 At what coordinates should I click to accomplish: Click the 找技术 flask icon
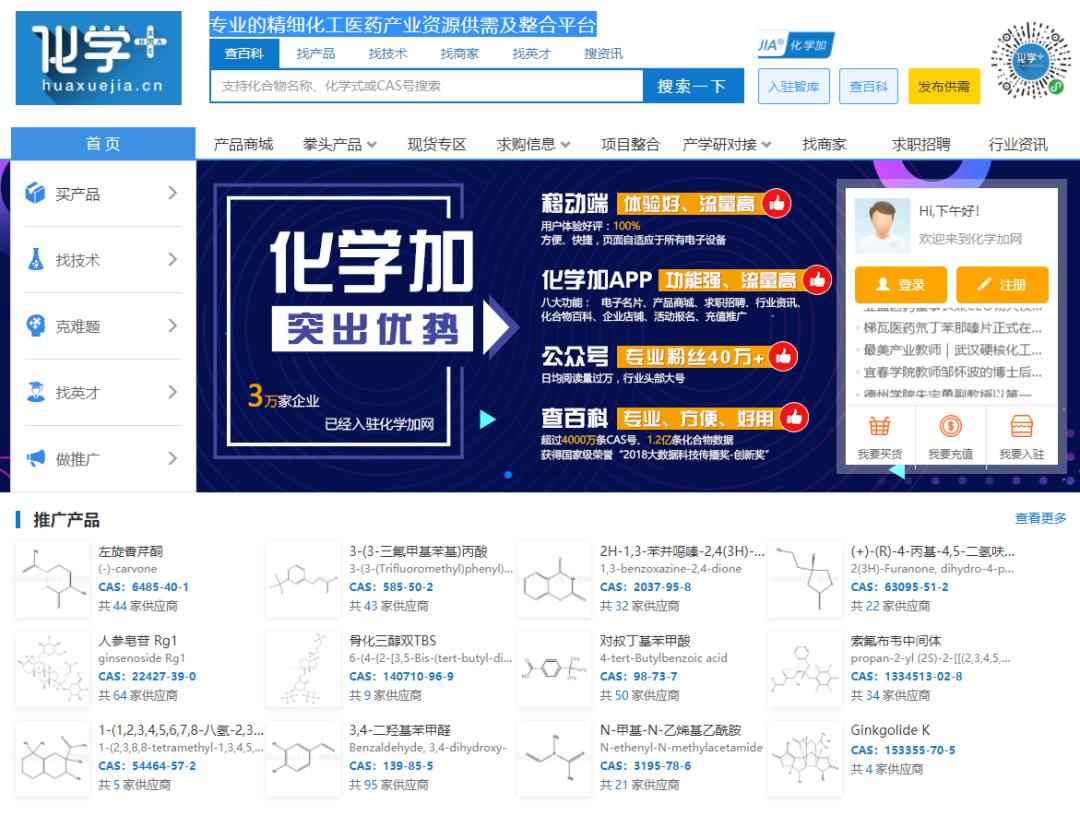(x=35, y=260)
